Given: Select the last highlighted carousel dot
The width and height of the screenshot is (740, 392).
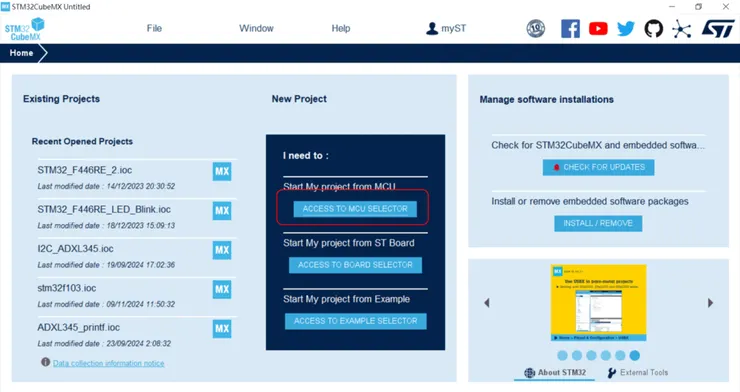Looking at the screenshot, I should click(x=635, y=355).
